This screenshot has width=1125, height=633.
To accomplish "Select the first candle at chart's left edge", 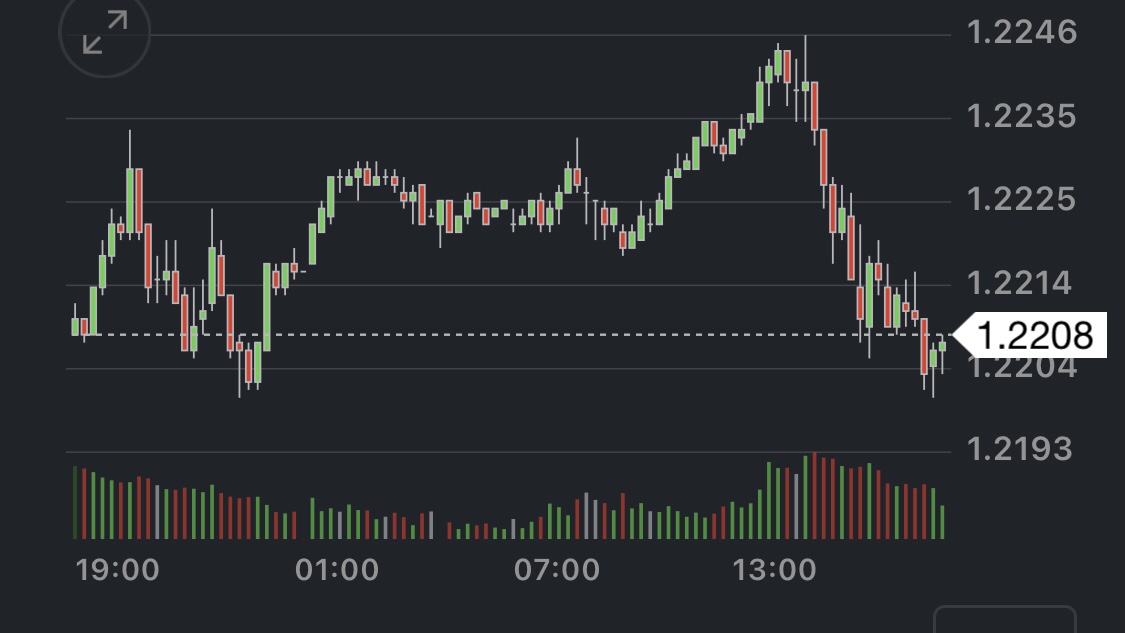I will pos(75,326).
